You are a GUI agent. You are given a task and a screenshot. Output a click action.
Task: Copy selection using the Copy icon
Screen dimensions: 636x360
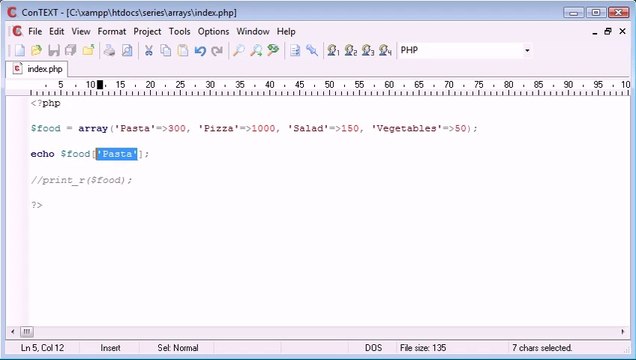tap(165, 50)
